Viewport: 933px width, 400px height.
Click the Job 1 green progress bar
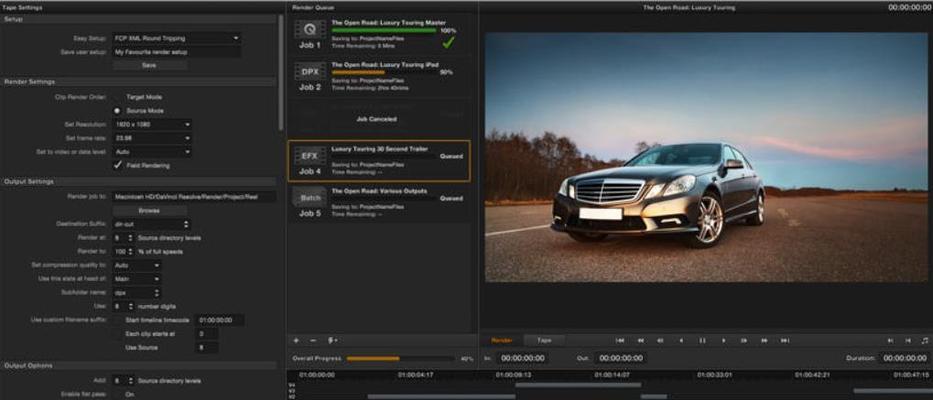pos(384,30)
